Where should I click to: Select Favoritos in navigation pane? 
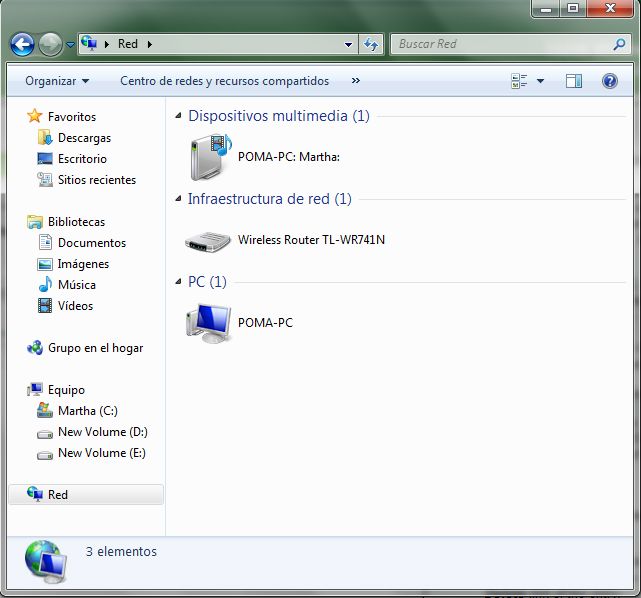point(72,117)
